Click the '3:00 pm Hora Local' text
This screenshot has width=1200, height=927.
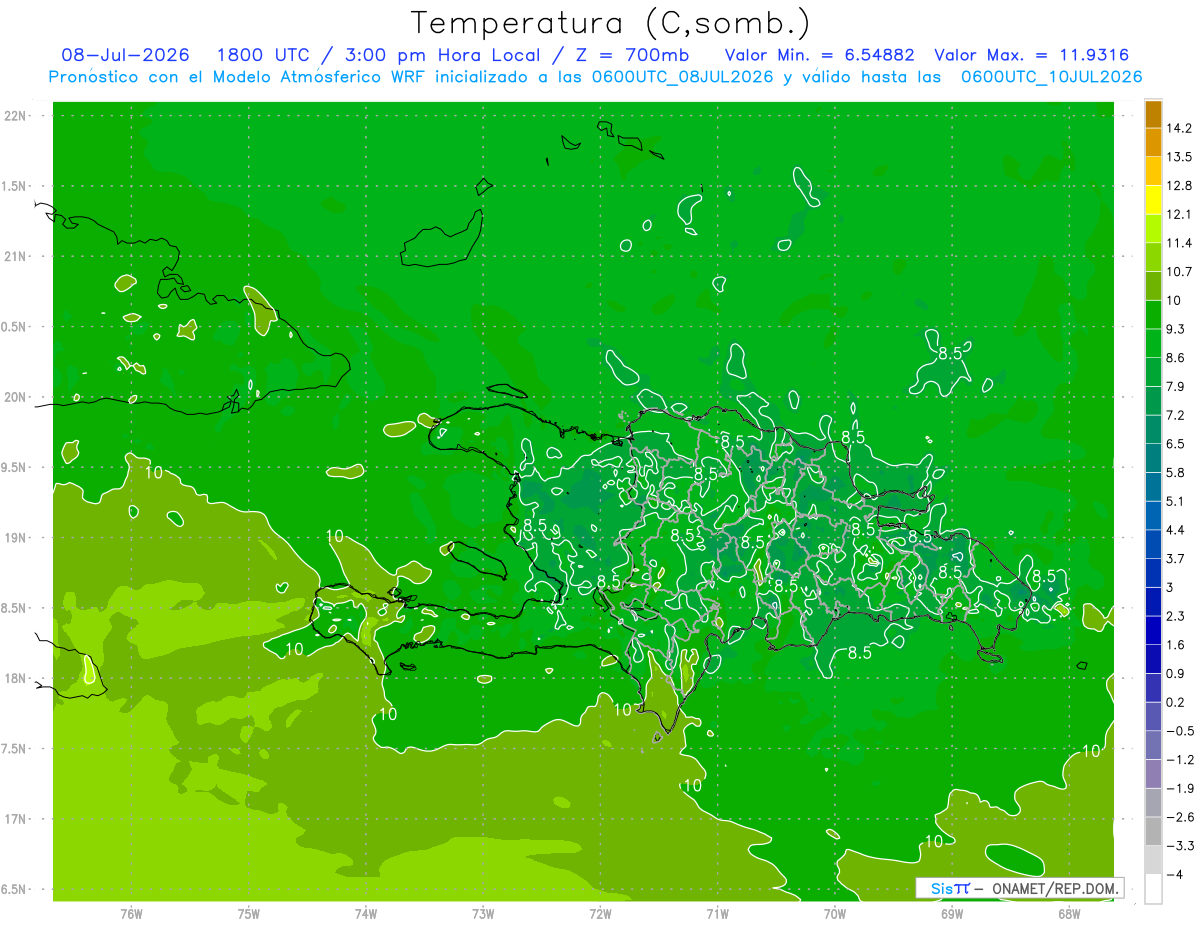tap(441, 55)
